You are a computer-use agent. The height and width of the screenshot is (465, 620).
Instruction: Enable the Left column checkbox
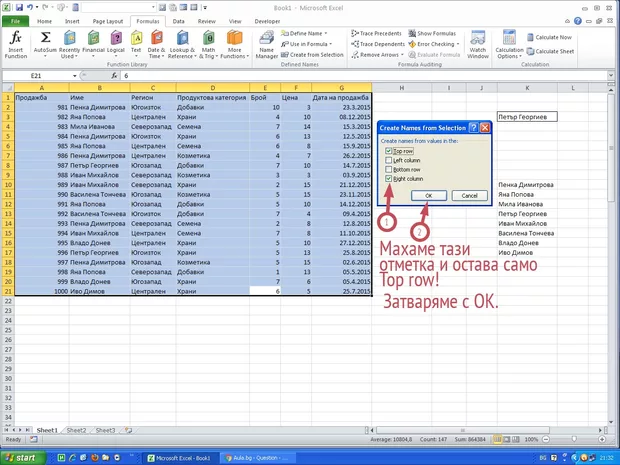[x=388, y=160]
